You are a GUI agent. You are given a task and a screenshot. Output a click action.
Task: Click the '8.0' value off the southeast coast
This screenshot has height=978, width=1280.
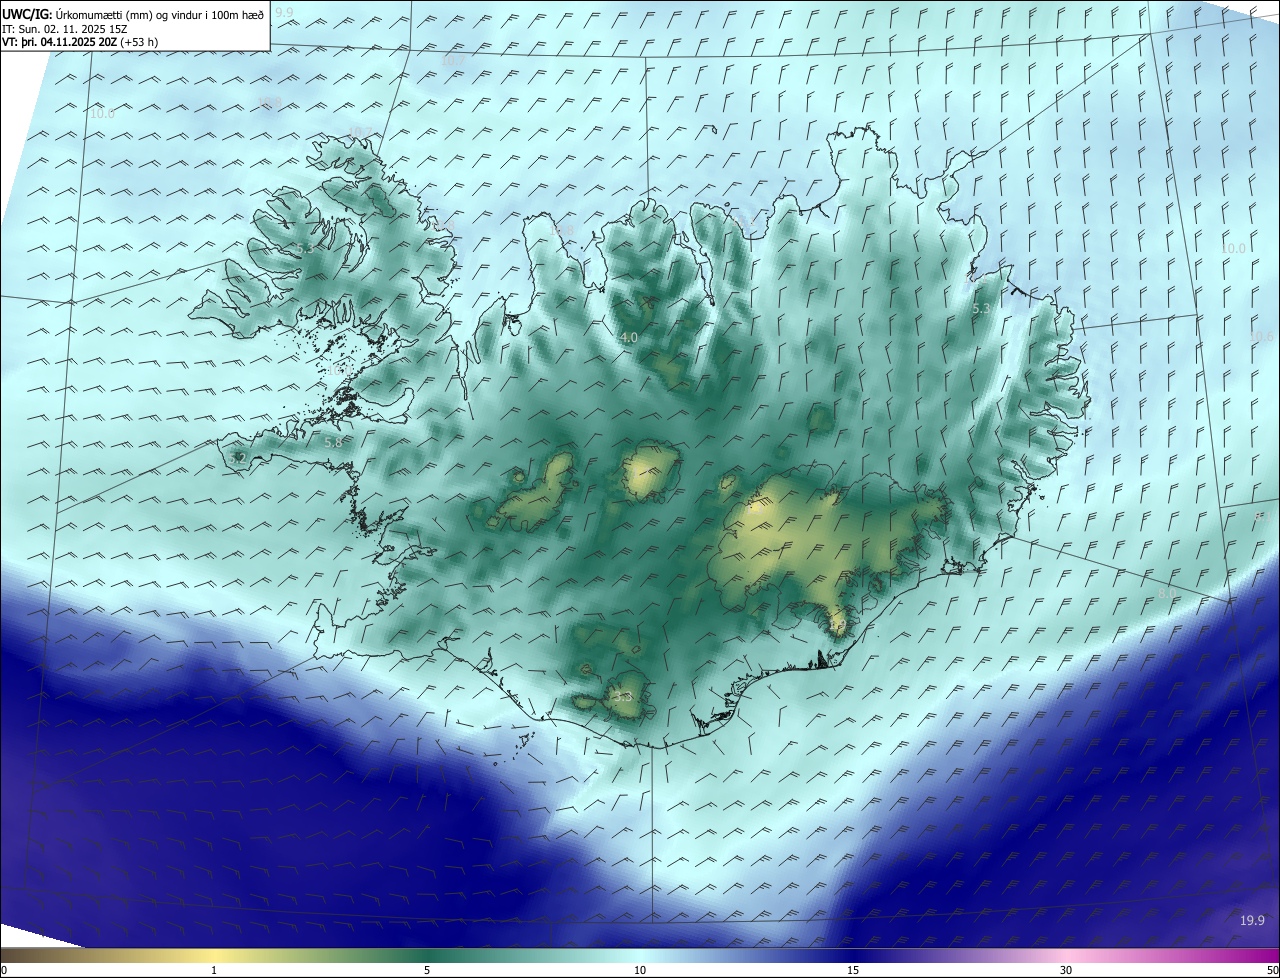(x=1166, y=594)
